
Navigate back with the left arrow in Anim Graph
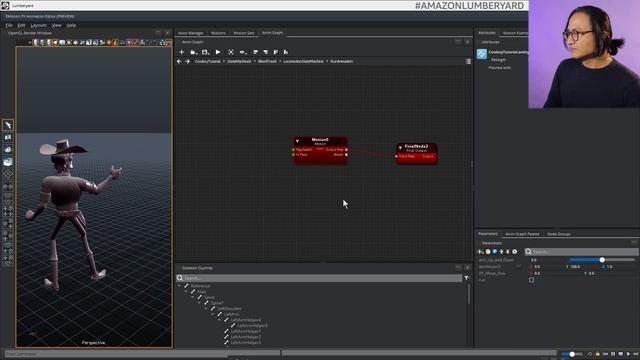coord(179,61)
